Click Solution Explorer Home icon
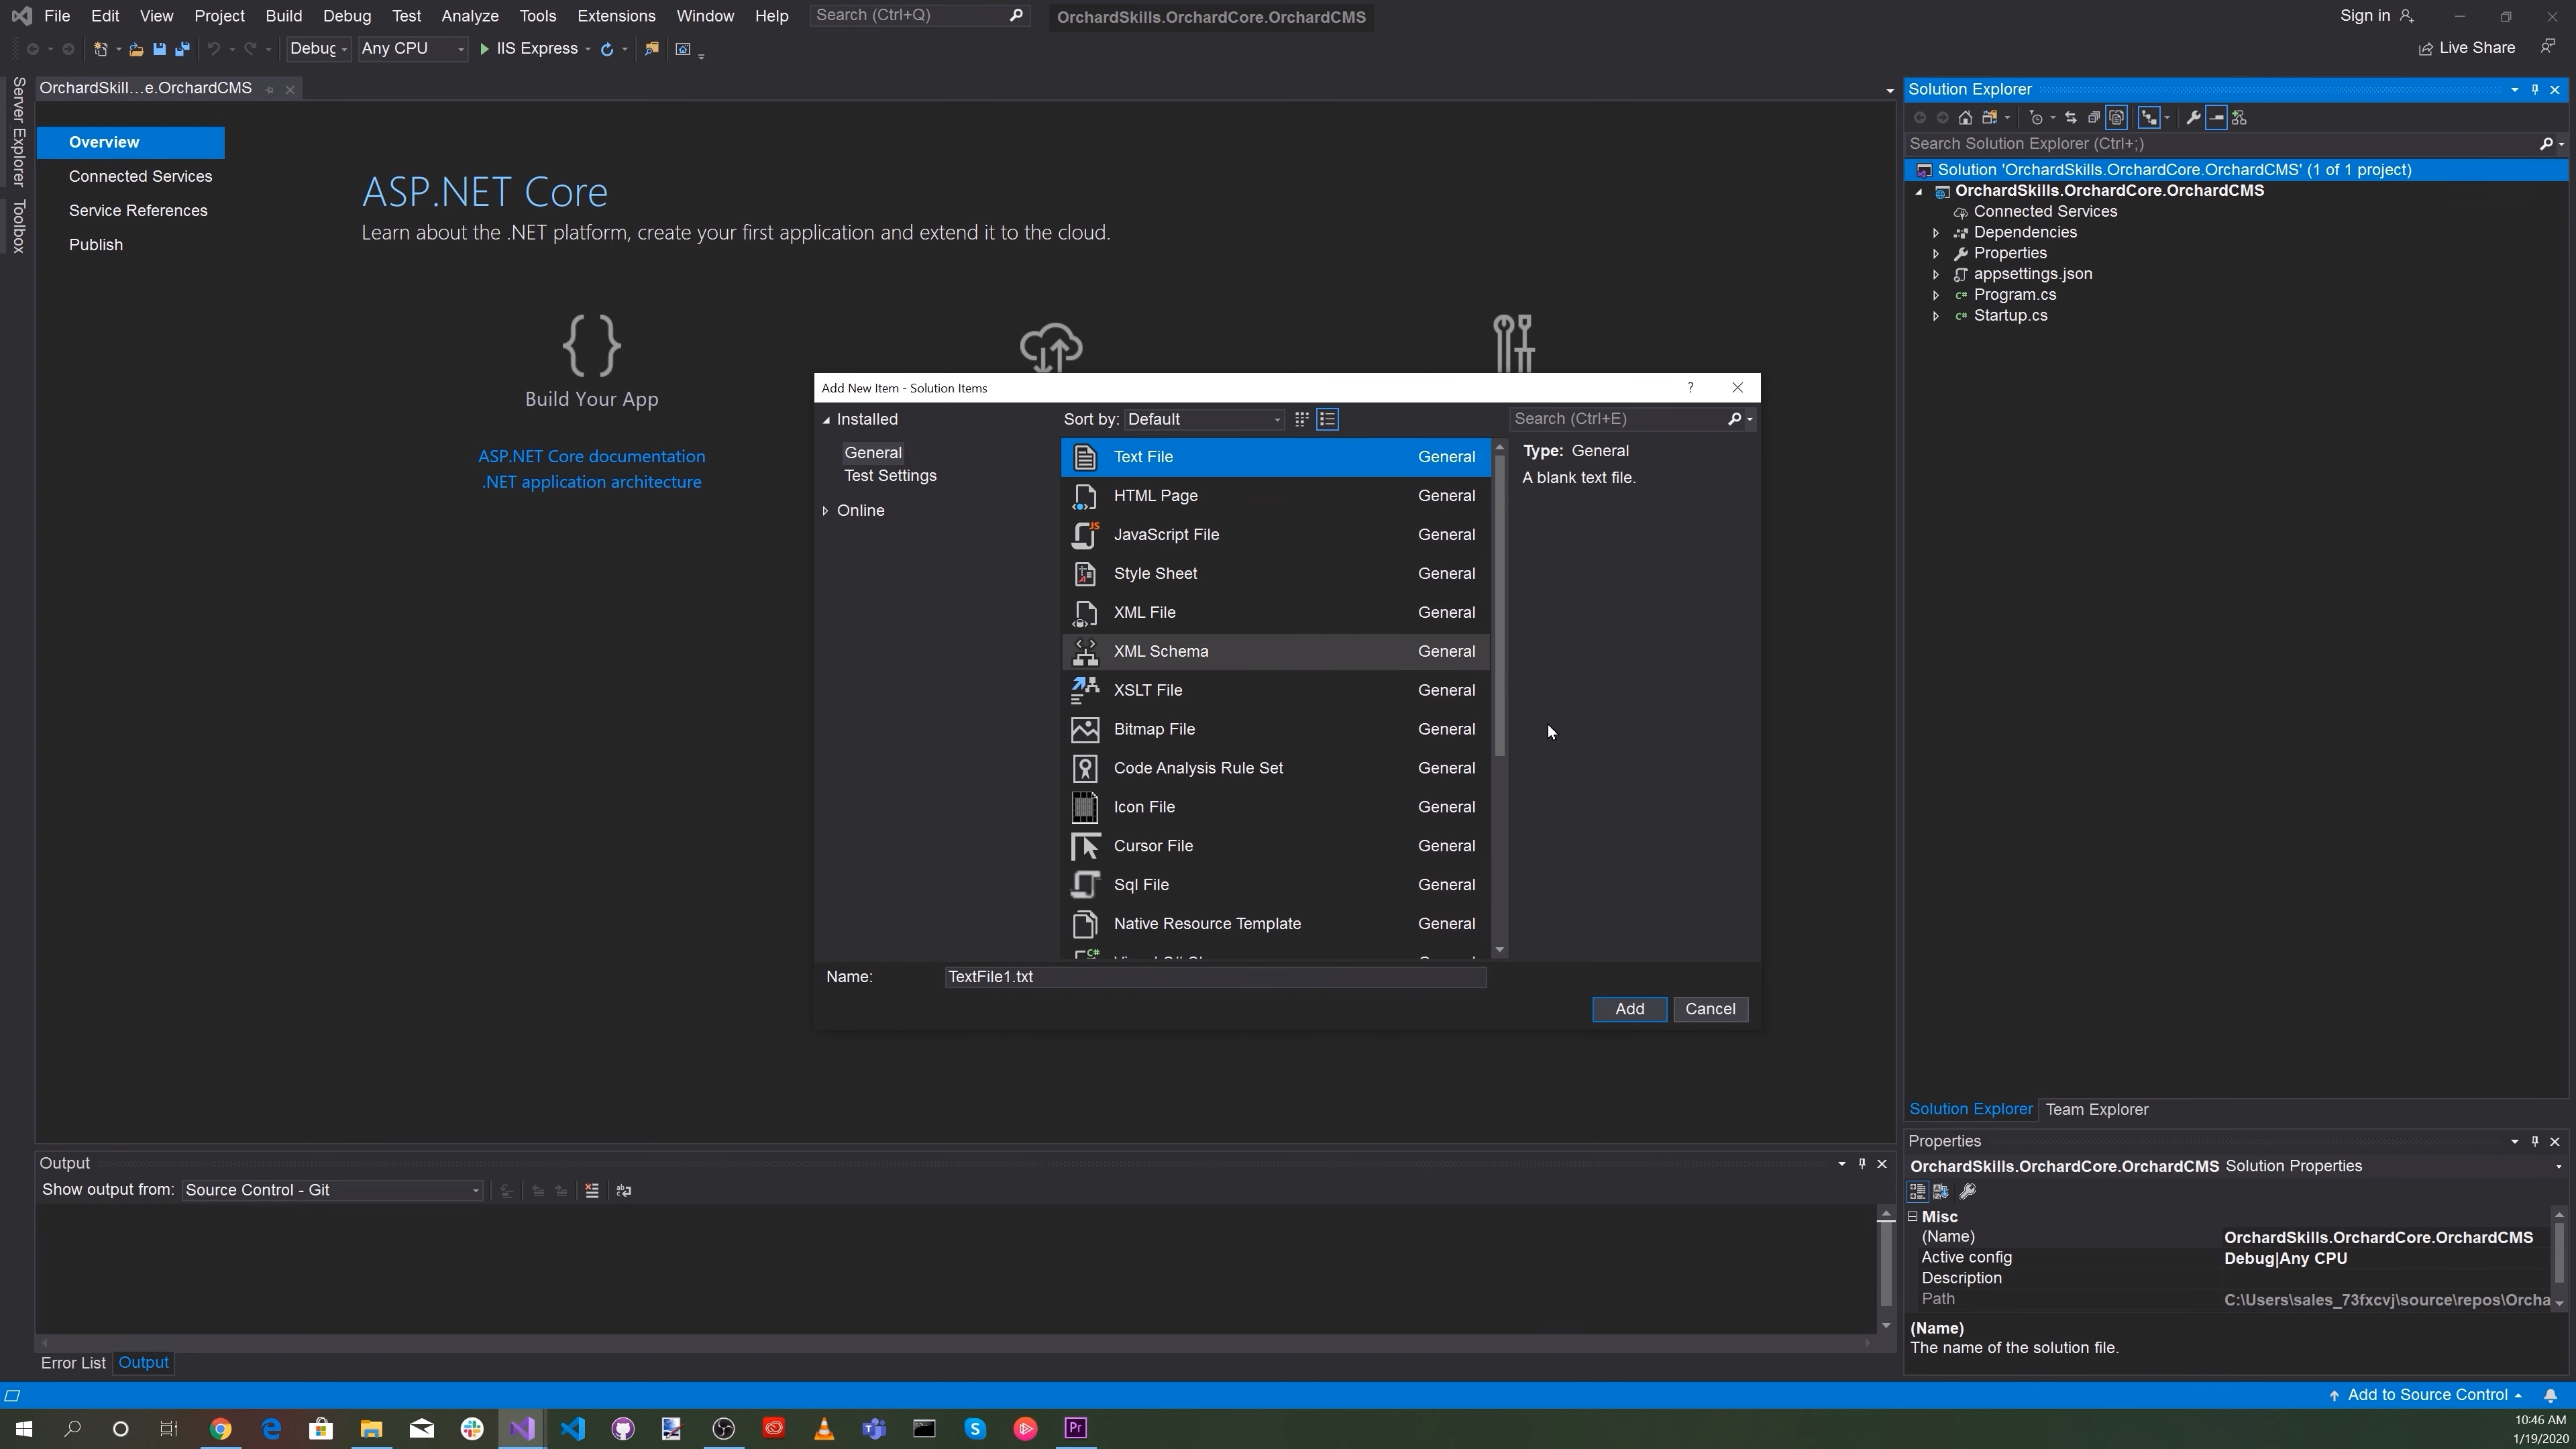The height and width of the screenshot is (1449, 2576). pos(1965,118)
